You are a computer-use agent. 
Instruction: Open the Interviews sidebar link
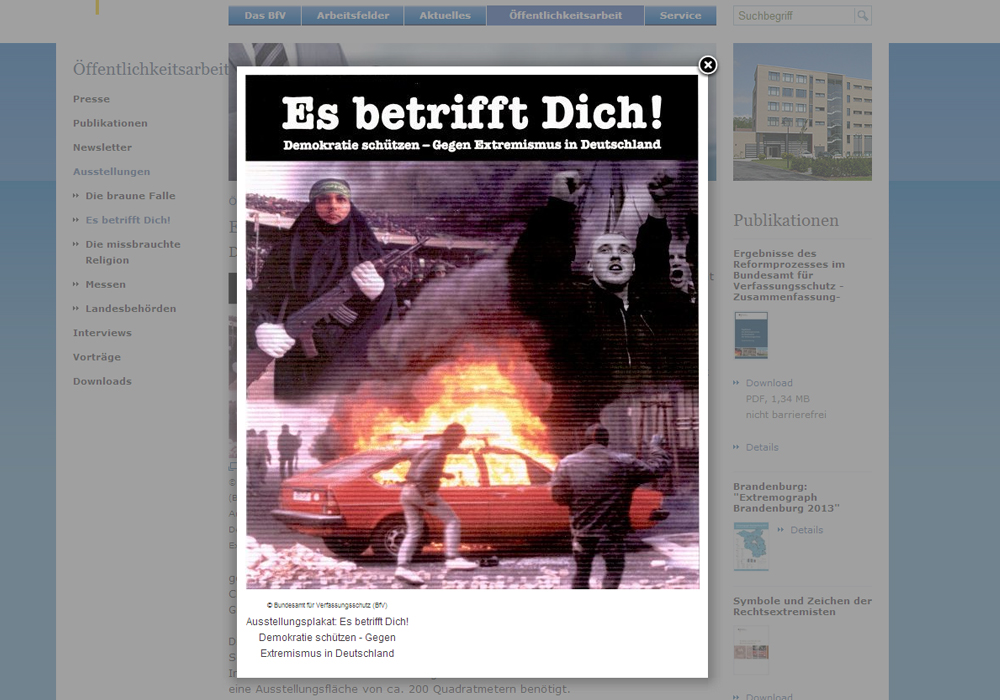[102, 333]
